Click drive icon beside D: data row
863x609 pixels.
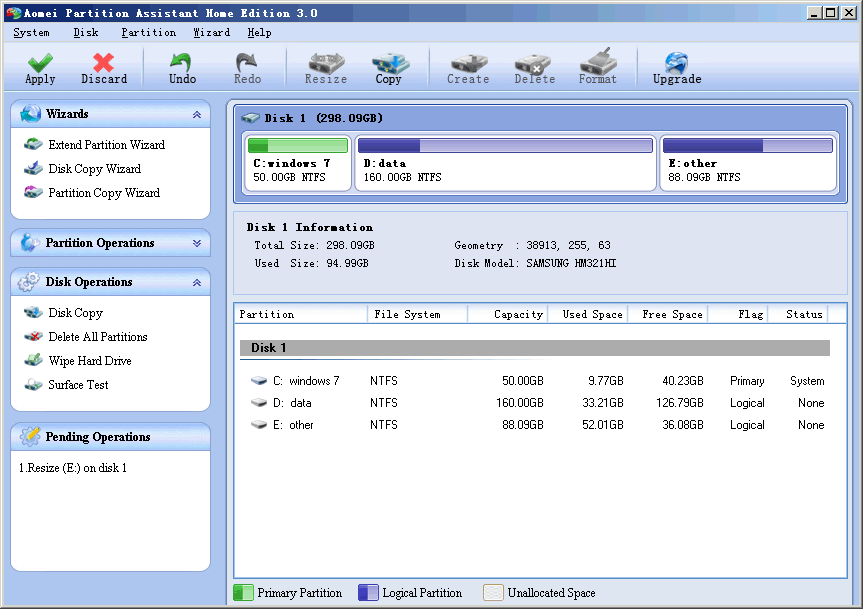point(259,402)
